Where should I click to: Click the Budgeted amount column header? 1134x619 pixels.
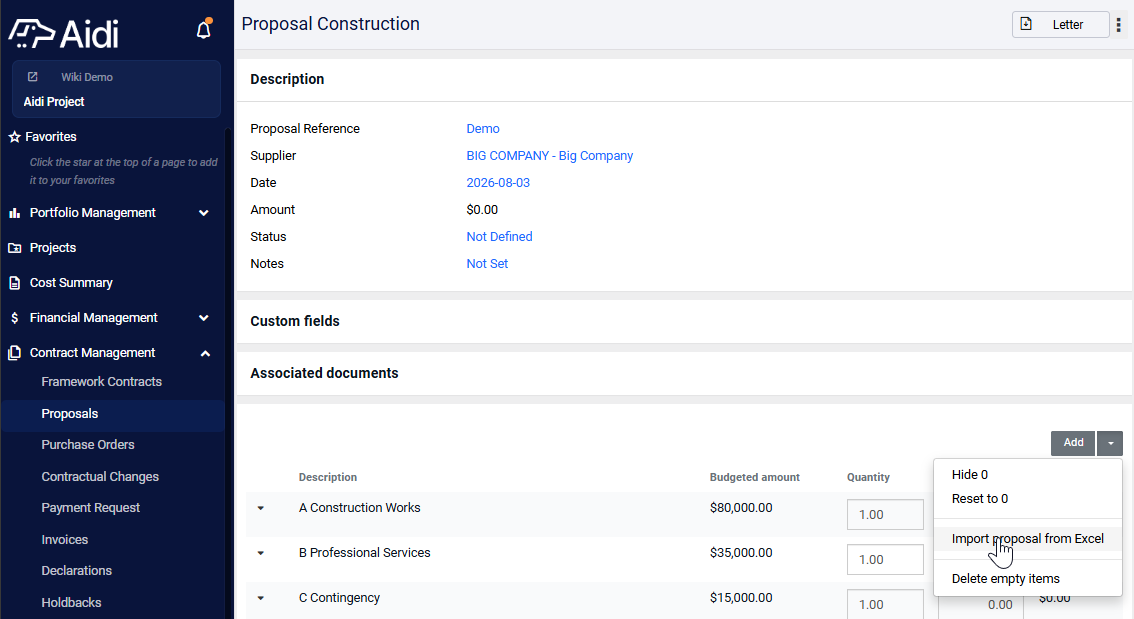point(754,477)
